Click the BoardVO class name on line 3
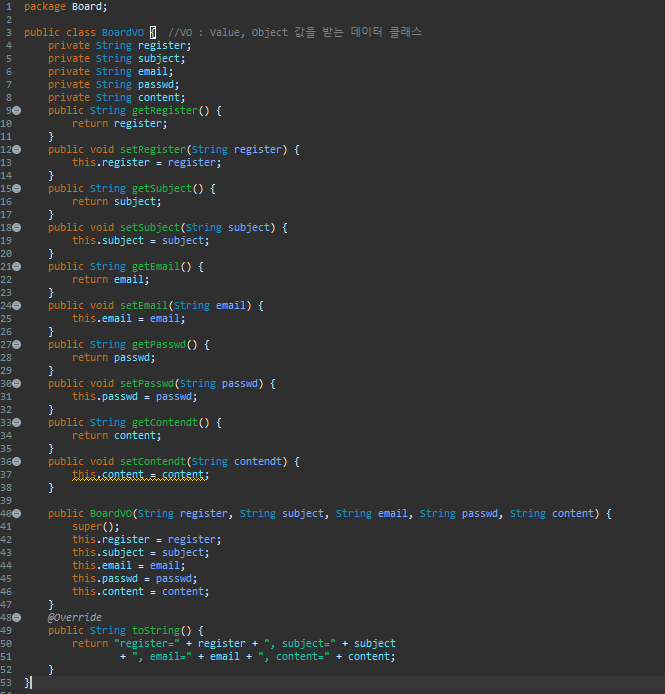665x694 pixels. [x=123, y=33]
